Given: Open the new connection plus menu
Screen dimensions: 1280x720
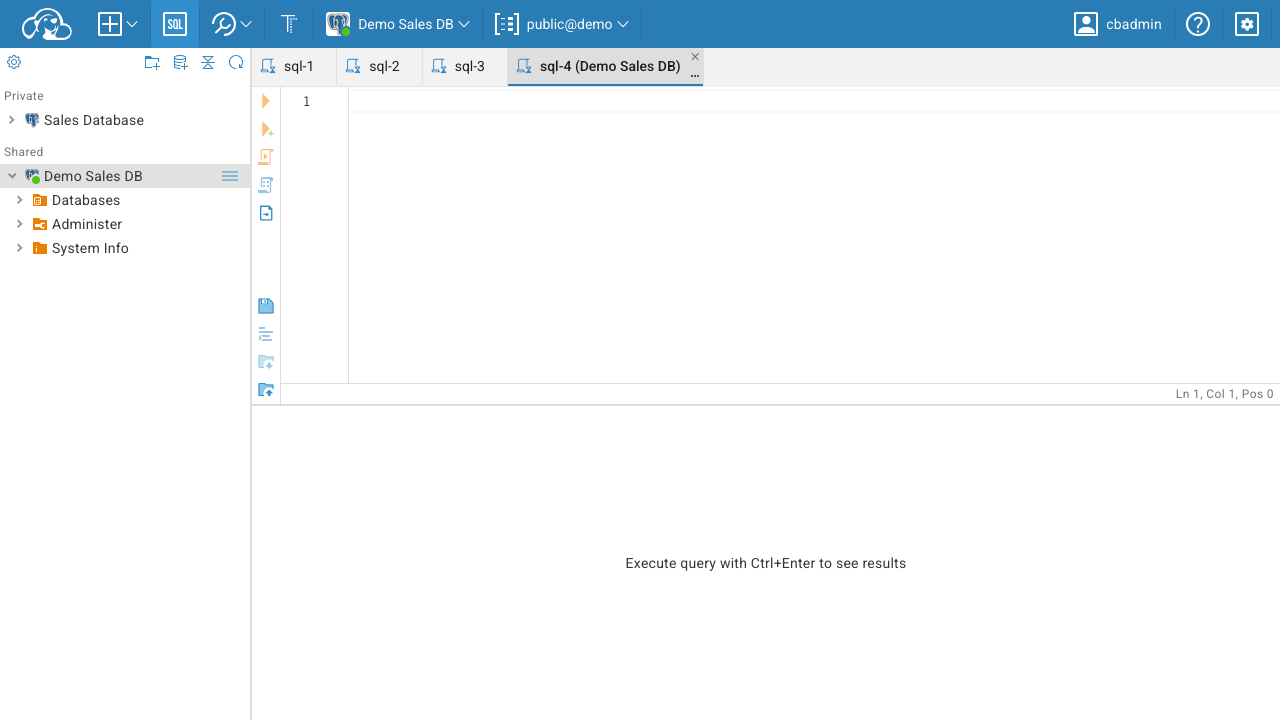Looking at the screenshot, I should pos(118,24).
